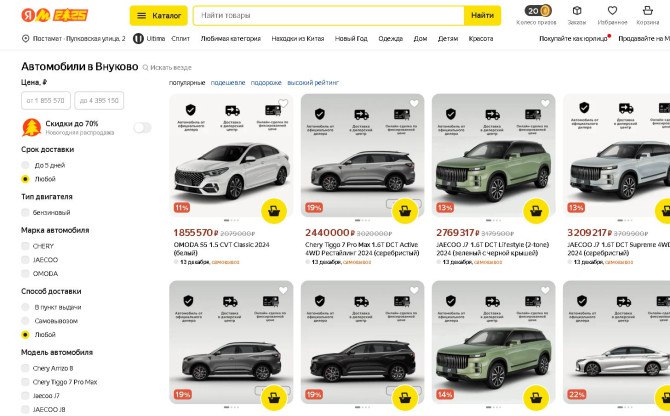Click the Найти search button

482,16
